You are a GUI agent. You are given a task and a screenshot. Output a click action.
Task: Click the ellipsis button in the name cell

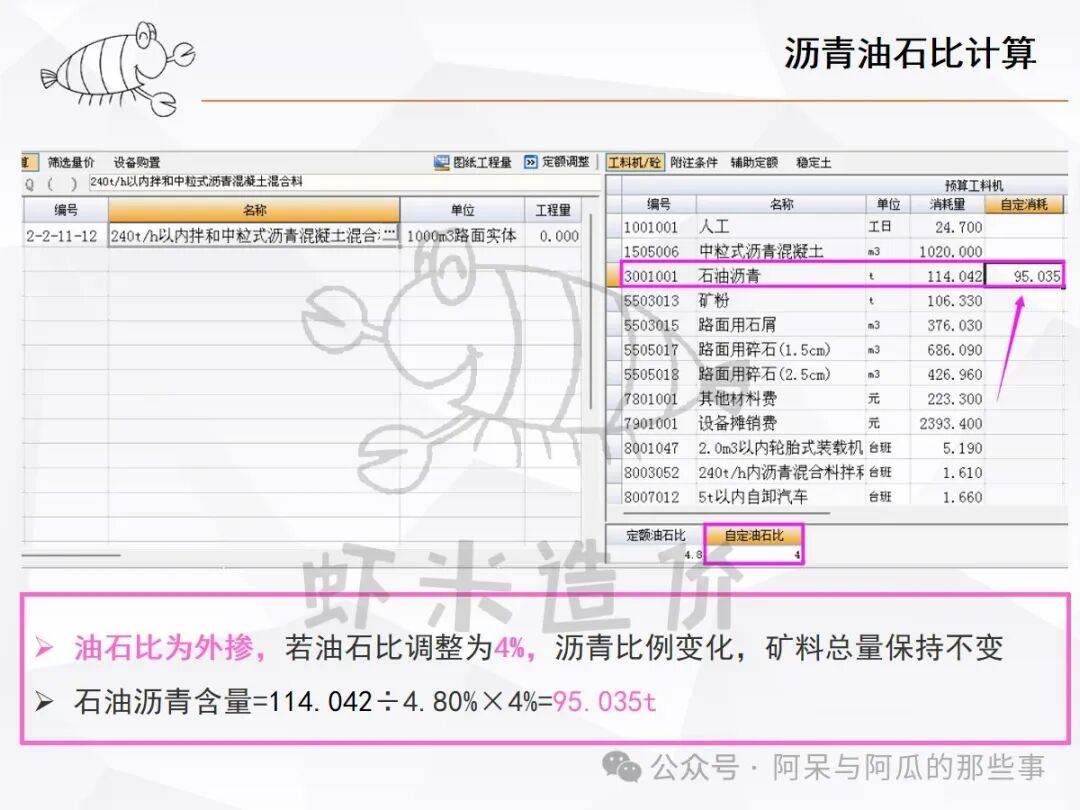[x=390, y=233]
